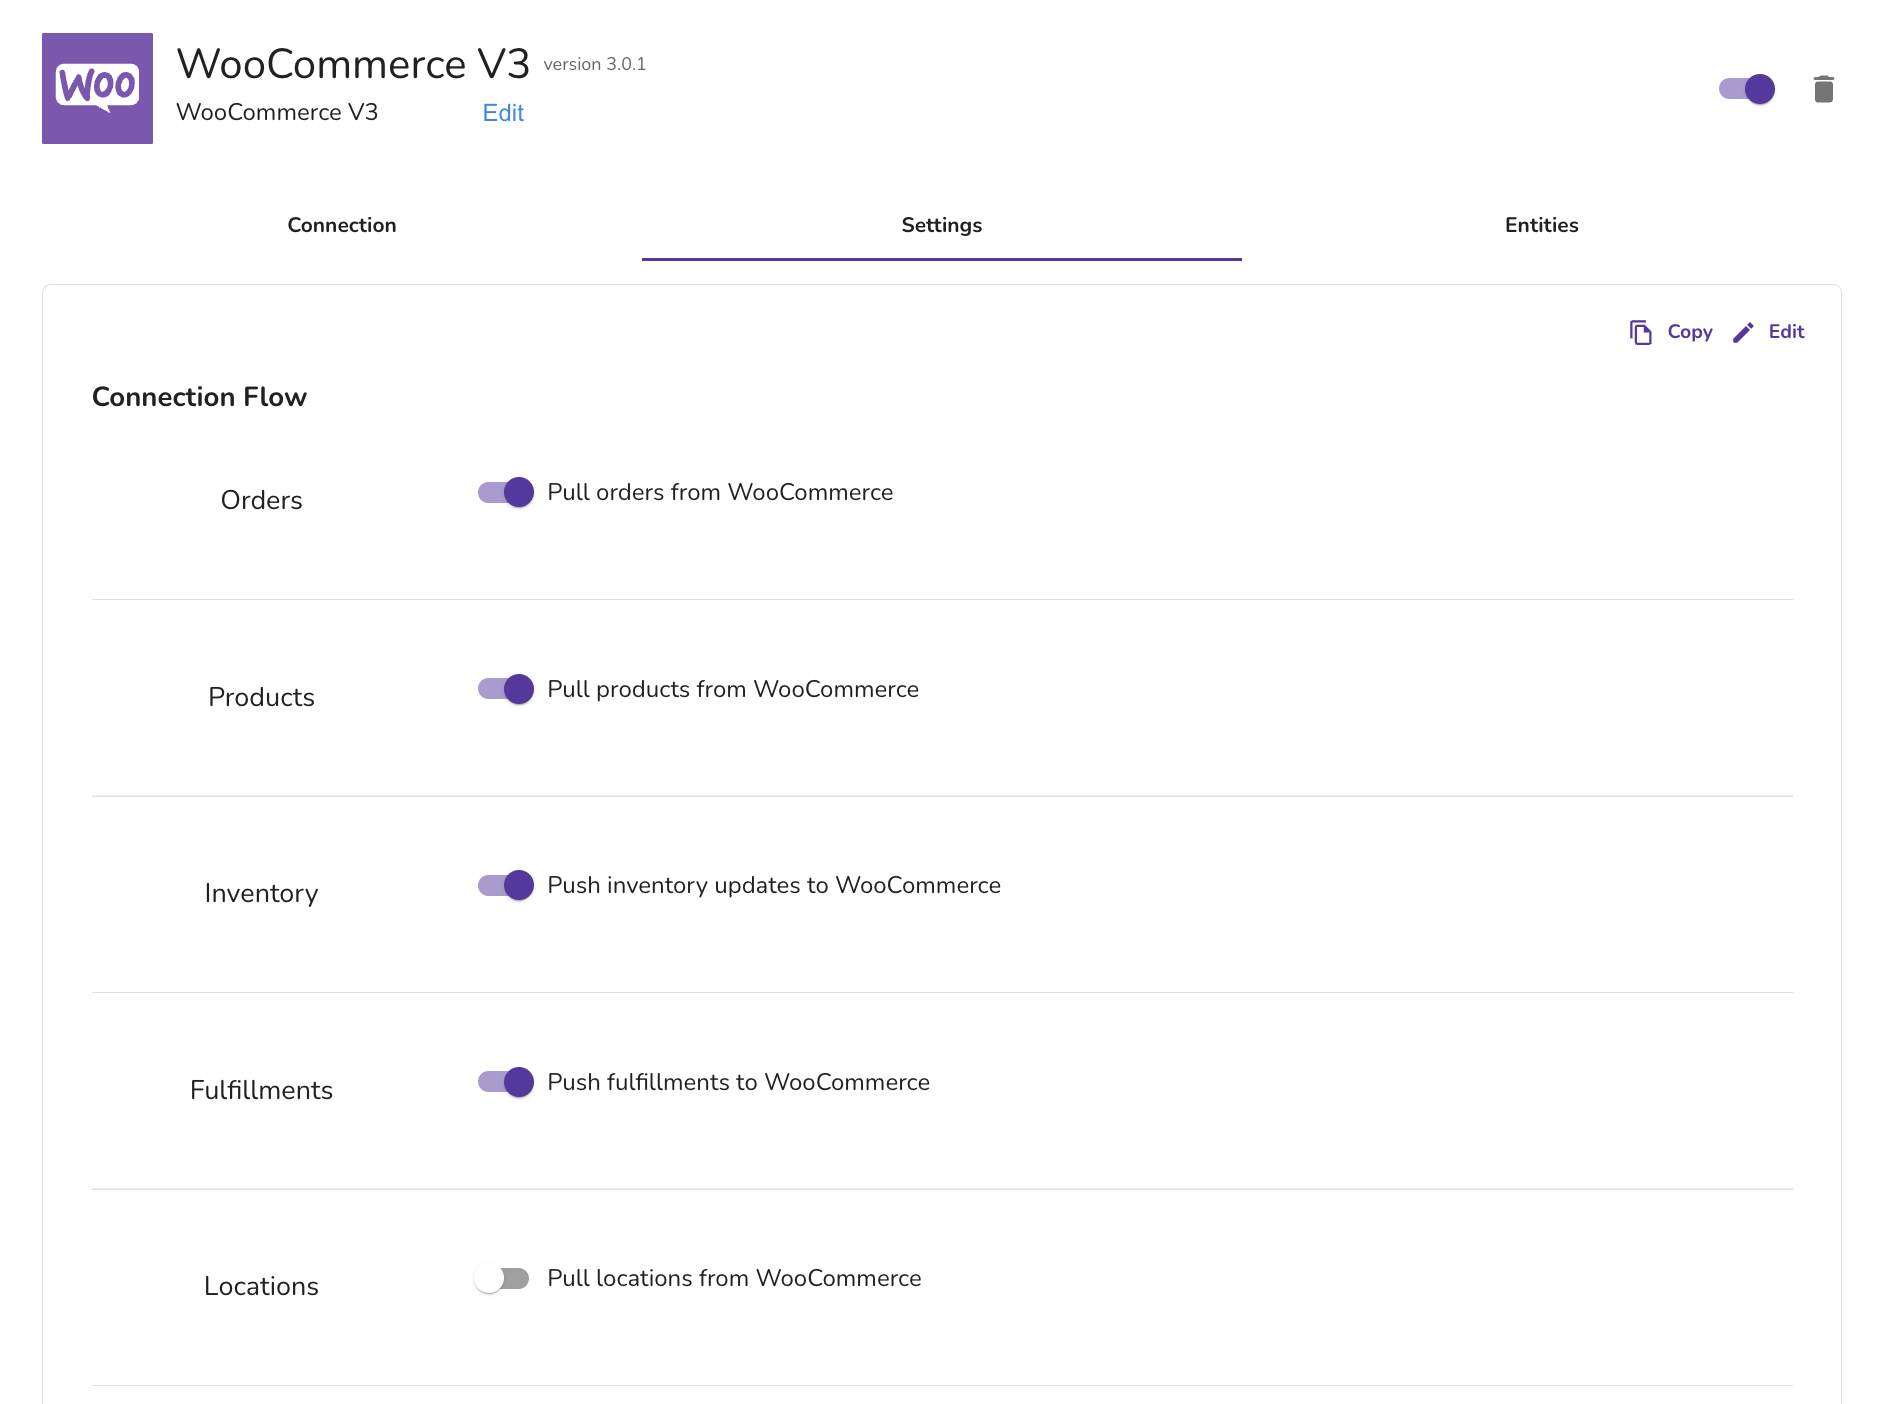This screenshot has height=1404, width=1884.
Task: Click the Orders row label
Action: pos(261,500)
